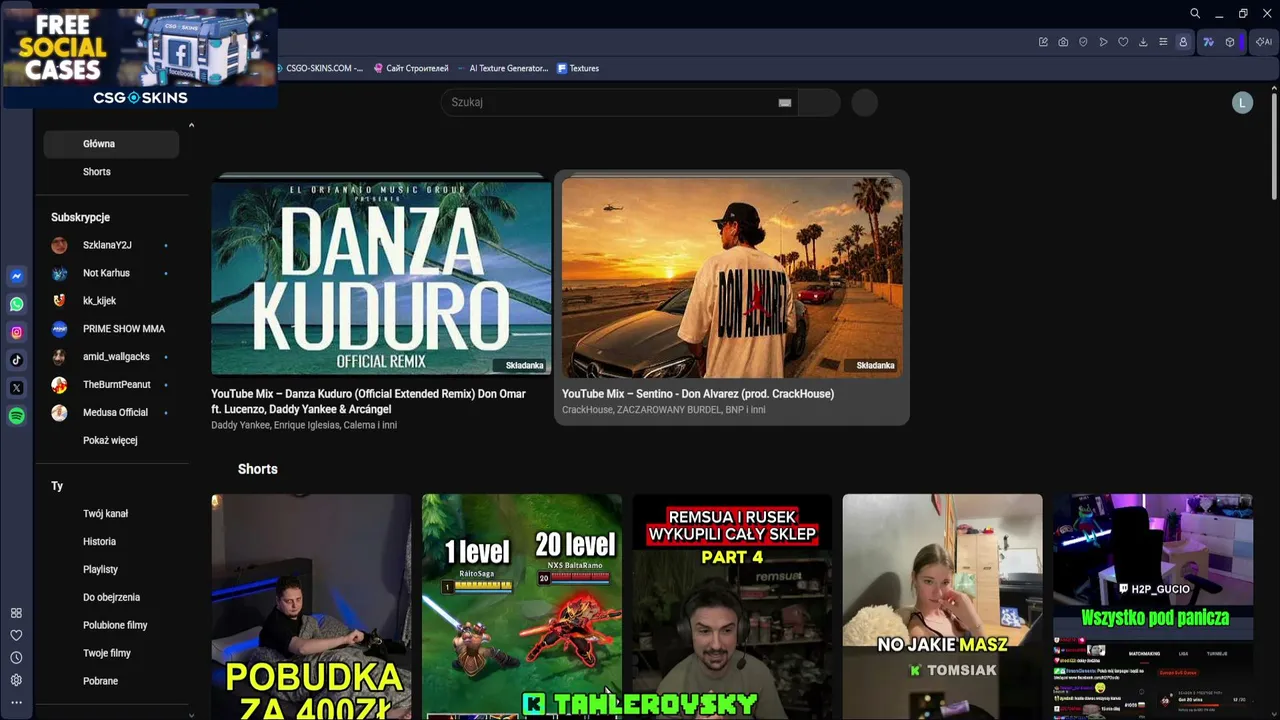Click the page vertical scrollbar
Screen dimensions: 1280x720
pyautogui.click(x=1274, y=146)
